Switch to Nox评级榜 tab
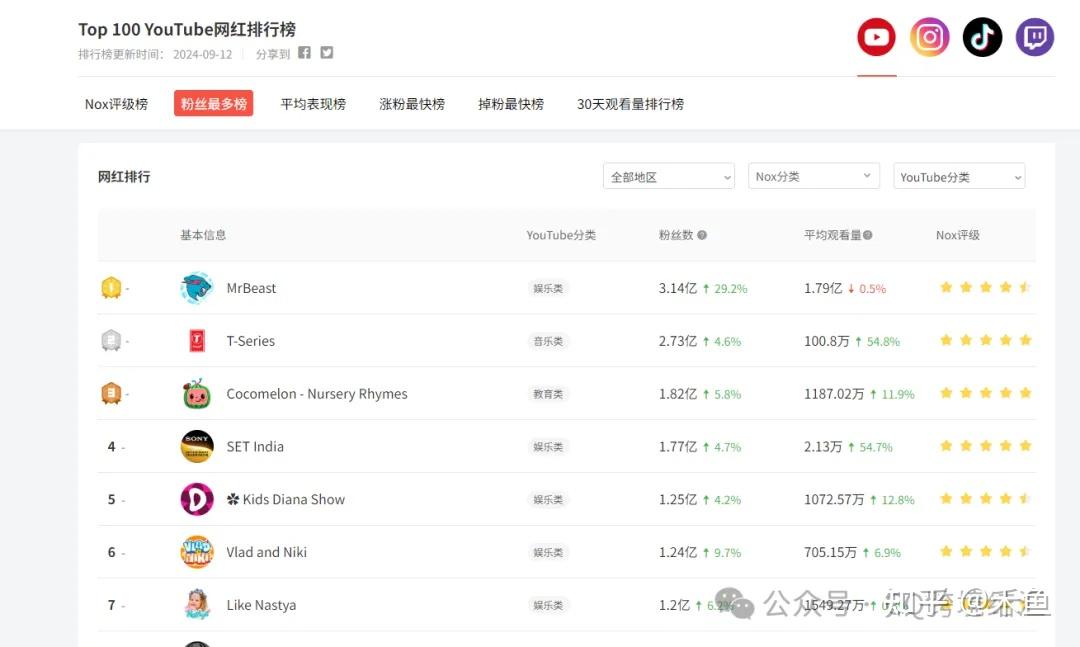 (x=116, y=104)
